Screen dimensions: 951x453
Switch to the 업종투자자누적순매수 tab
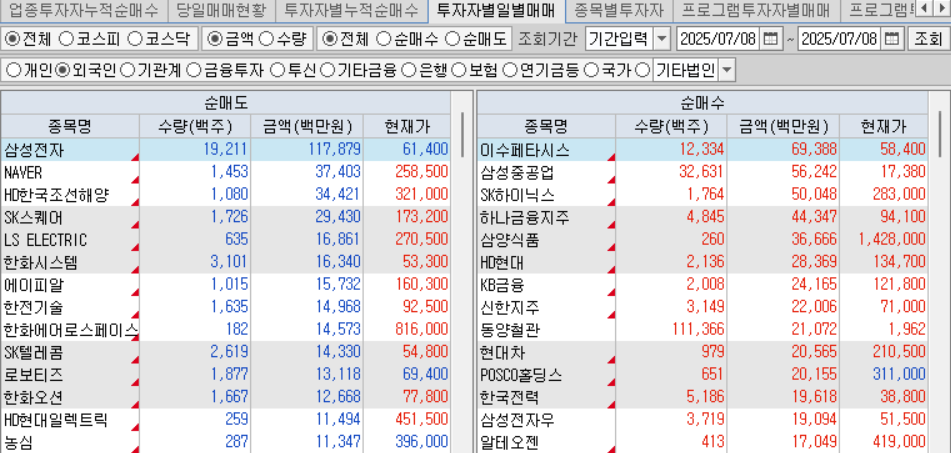(84, 10)
